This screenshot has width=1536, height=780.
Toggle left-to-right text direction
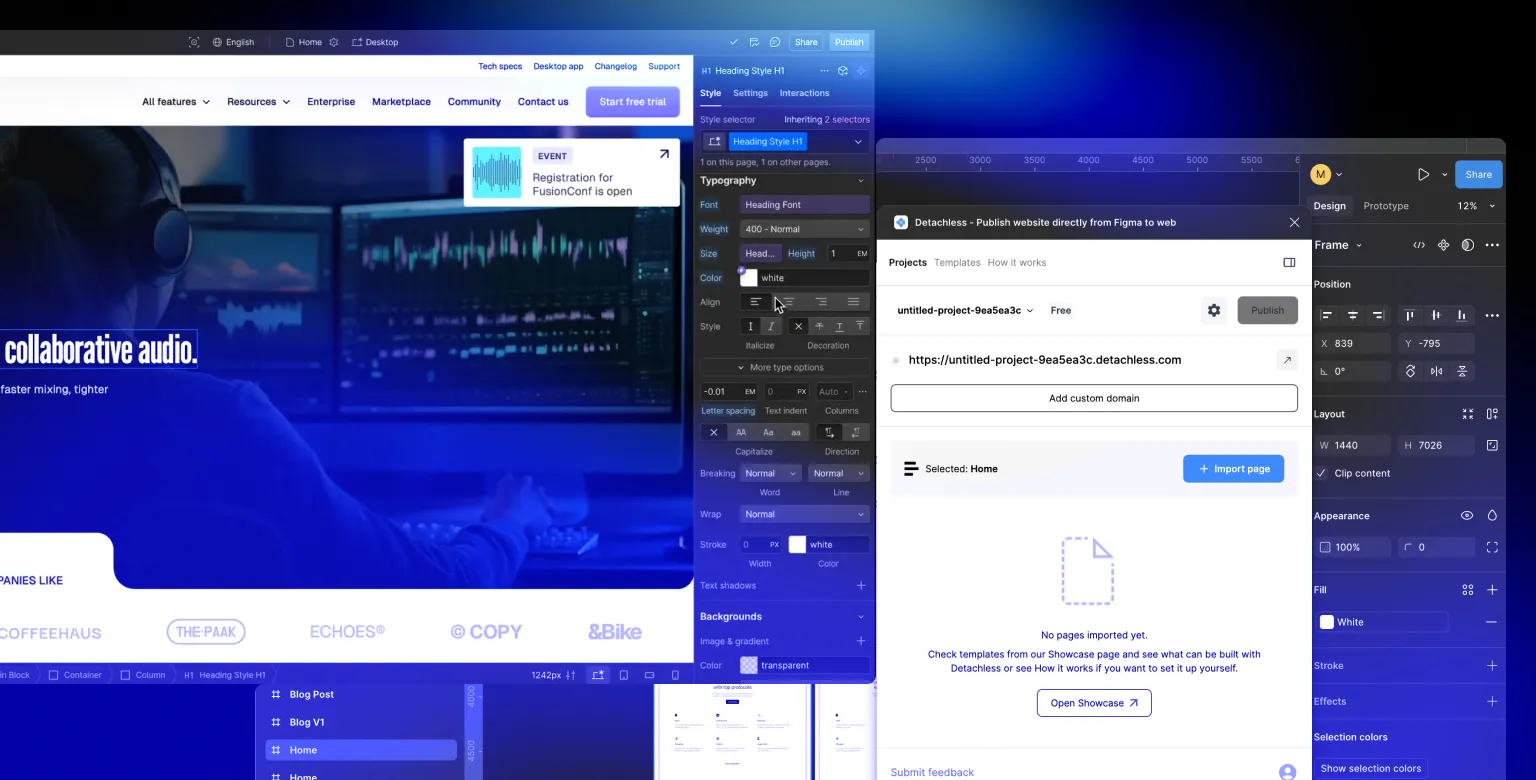(x=829, y=432)
